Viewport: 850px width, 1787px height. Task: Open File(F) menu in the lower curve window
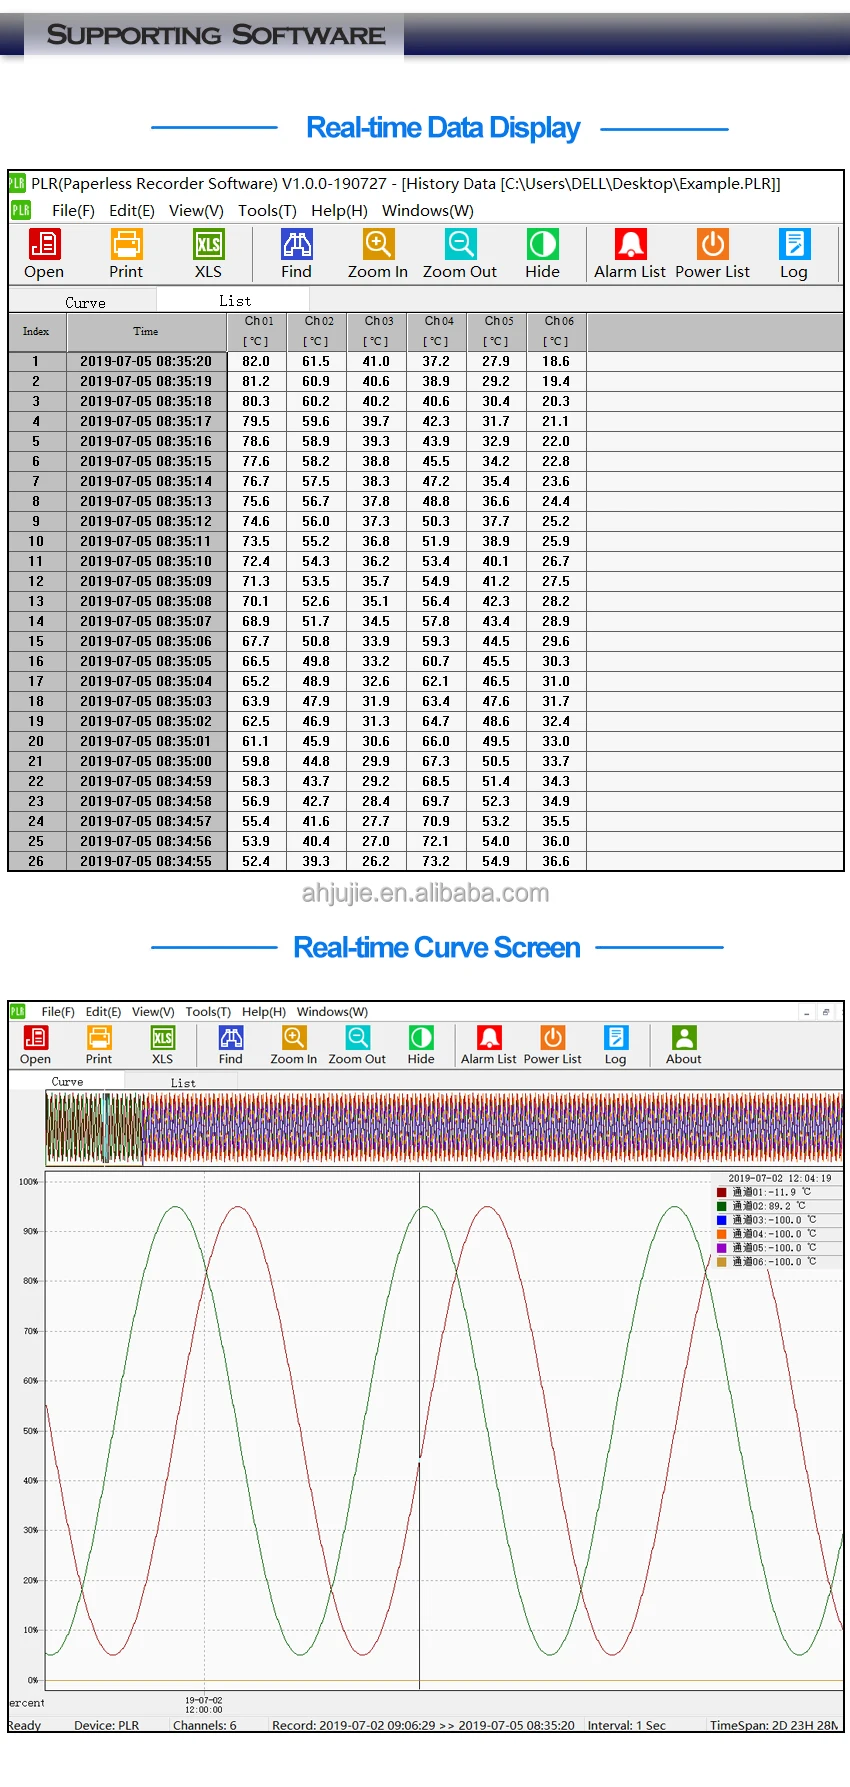point(58,1012)
